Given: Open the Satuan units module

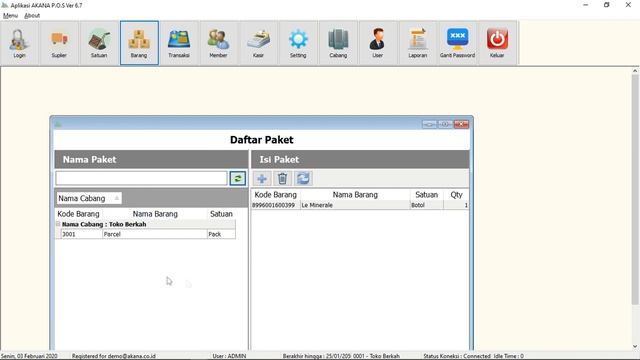Looking at the screenshot, I should point(99,43).
